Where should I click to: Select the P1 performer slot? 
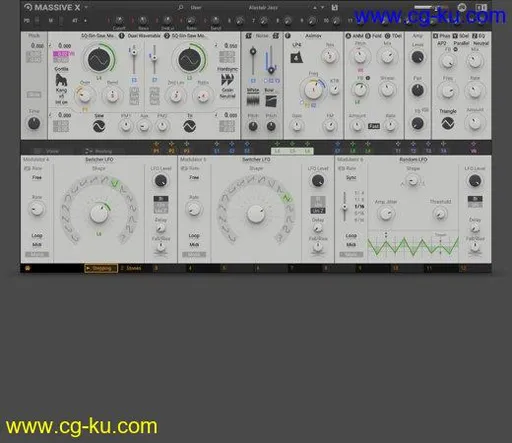click(x=156, y=151)
